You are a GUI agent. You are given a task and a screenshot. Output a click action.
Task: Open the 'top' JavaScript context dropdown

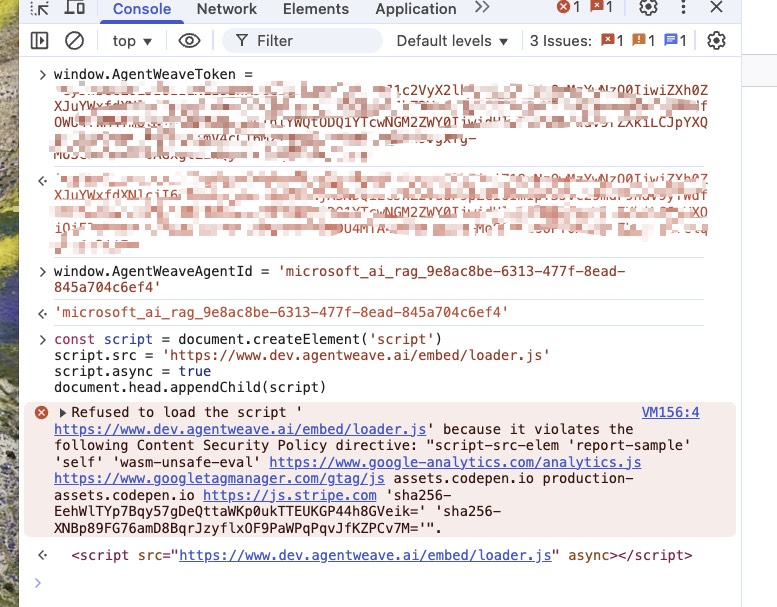point(132,41)
